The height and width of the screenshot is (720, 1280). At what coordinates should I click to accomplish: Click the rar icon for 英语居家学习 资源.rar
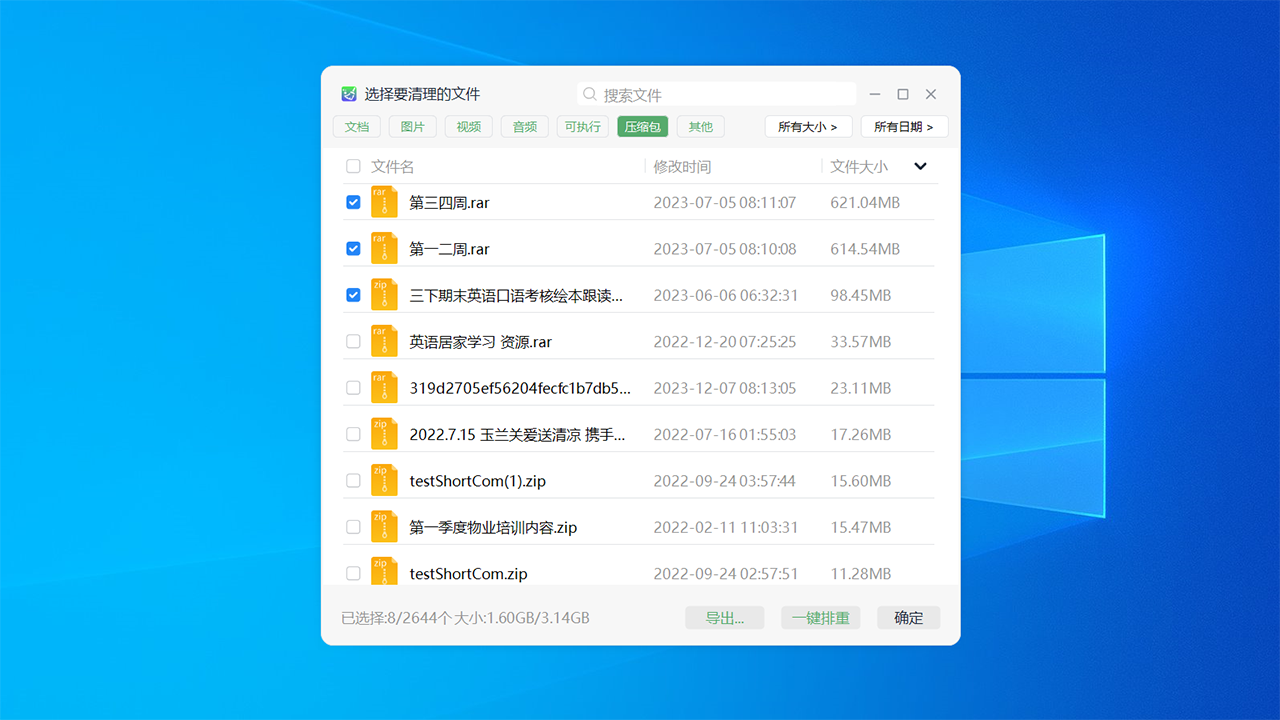(x=383, y=340)
